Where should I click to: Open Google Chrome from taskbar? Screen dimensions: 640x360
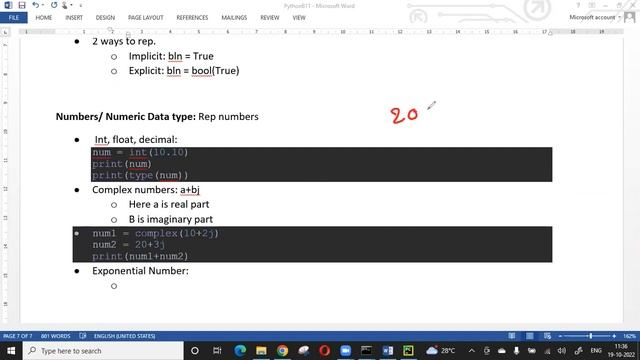282,351
